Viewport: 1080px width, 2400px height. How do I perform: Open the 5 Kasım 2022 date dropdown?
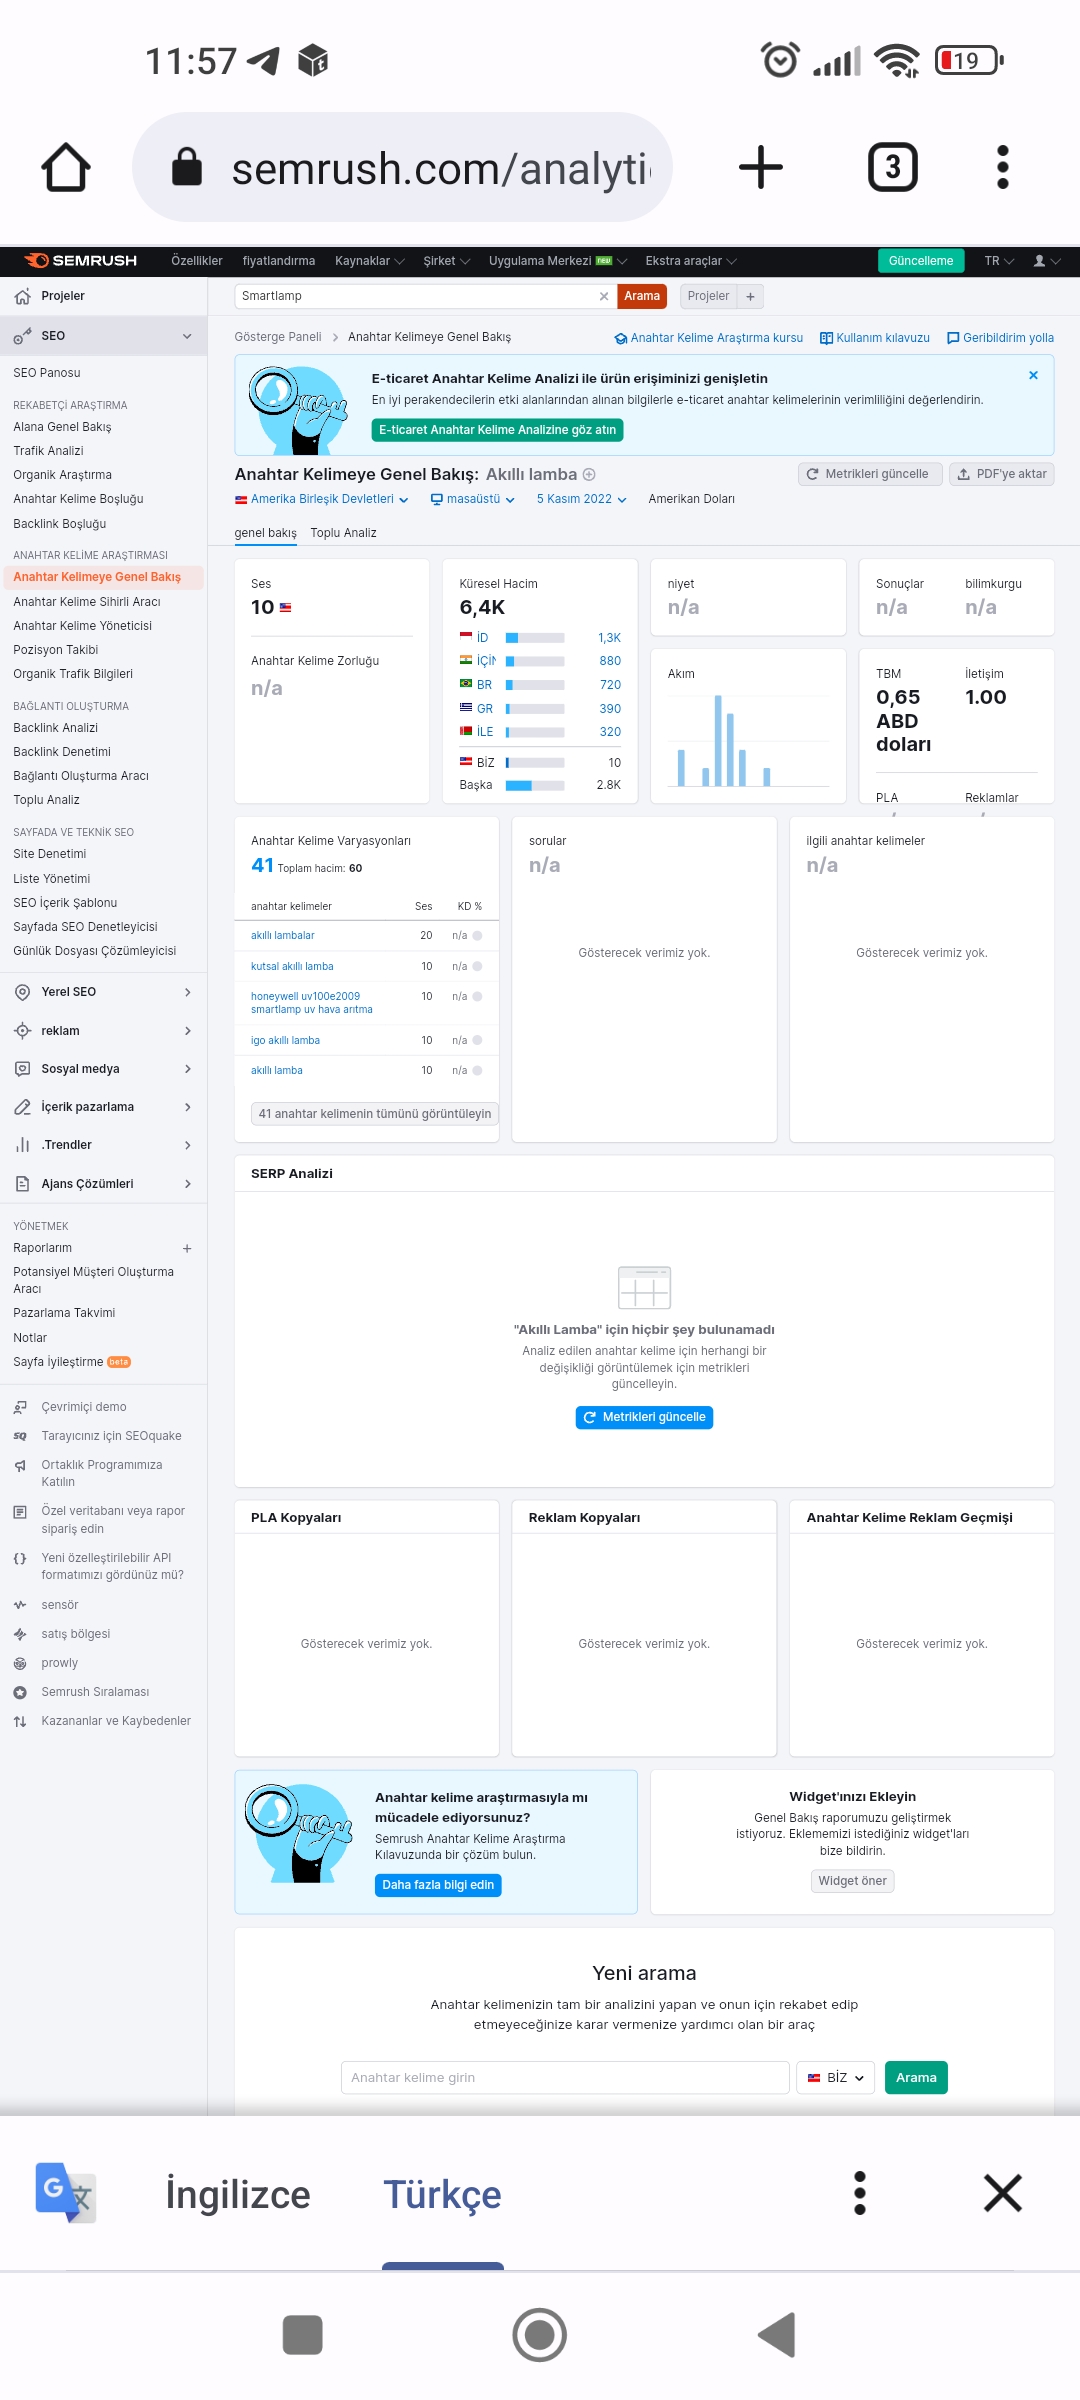[582, 499]
